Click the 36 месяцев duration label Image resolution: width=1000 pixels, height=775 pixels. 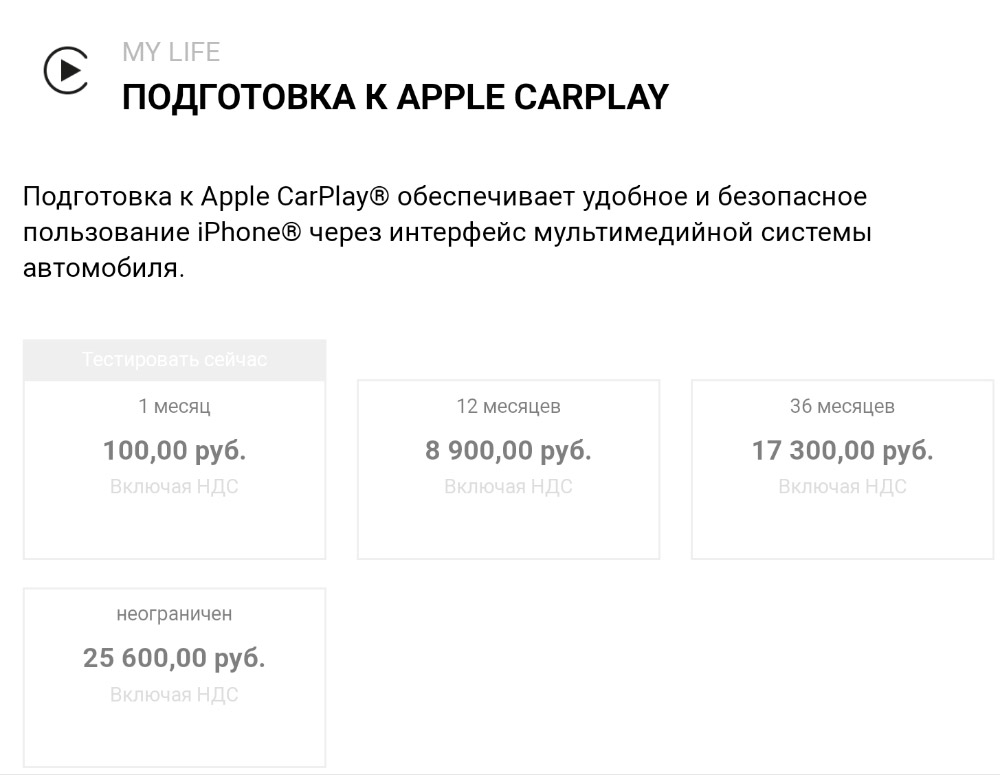coord(842,406)
